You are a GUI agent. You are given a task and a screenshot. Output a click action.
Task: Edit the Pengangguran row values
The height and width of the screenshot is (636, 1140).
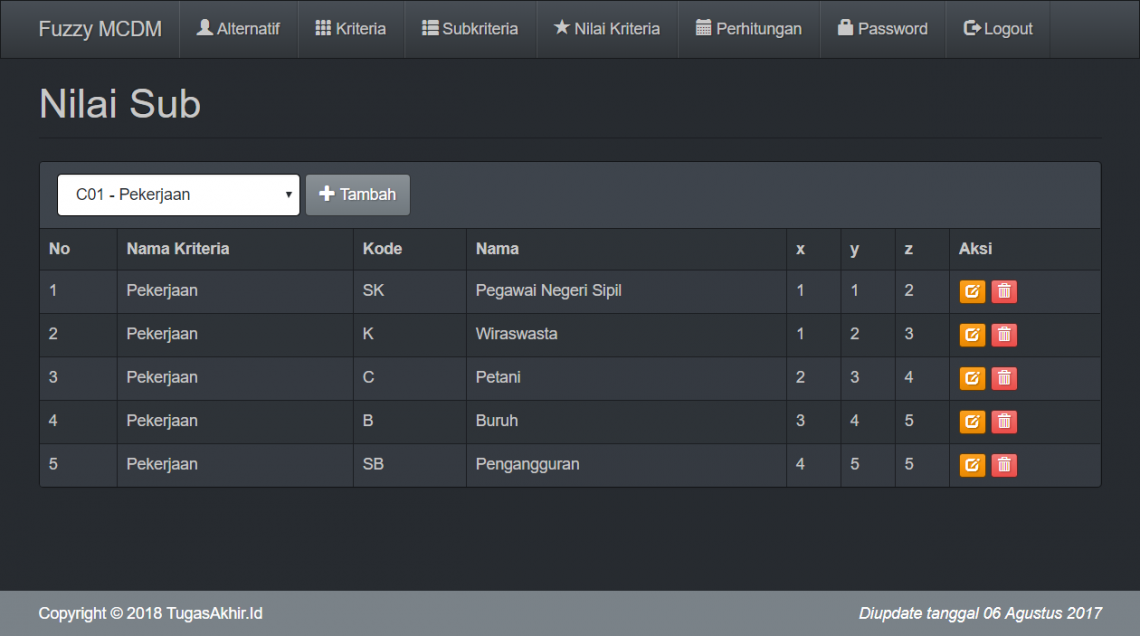point(972,464)
